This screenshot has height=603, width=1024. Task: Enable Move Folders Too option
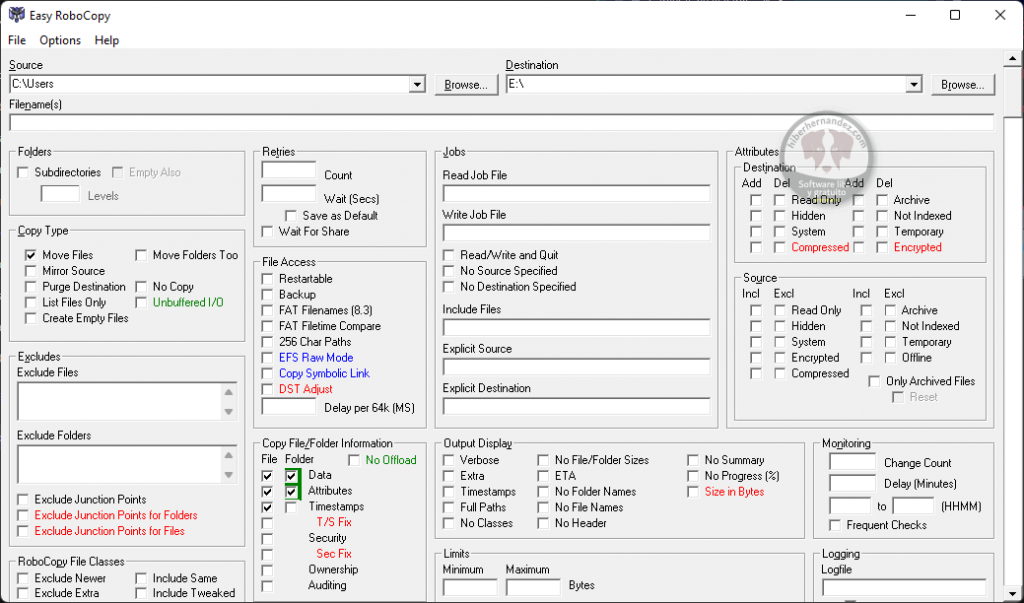click(x=141, y=255)
